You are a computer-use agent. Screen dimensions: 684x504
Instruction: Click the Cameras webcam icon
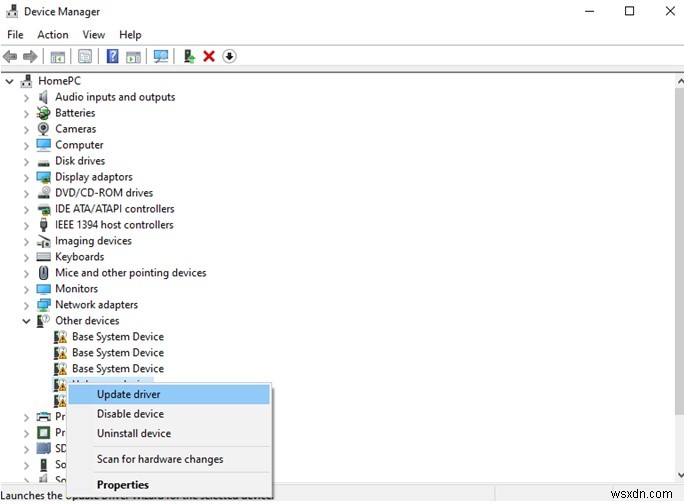click(x=43, y=129)
